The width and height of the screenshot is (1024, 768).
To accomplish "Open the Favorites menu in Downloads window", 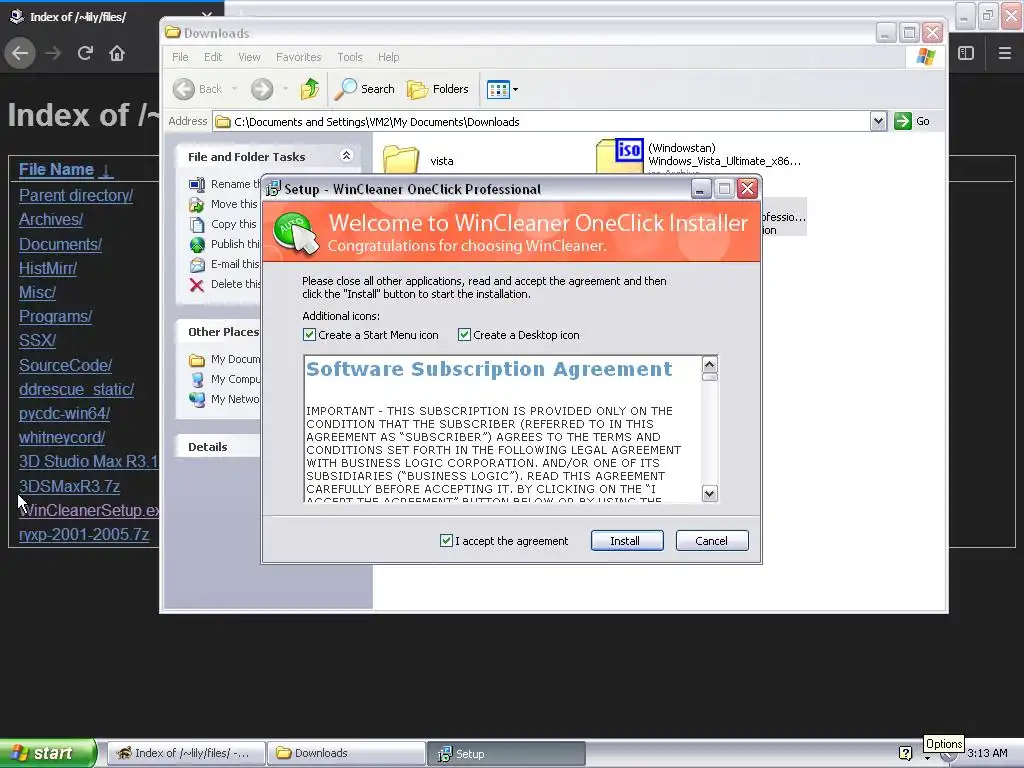I will [298, 57].
